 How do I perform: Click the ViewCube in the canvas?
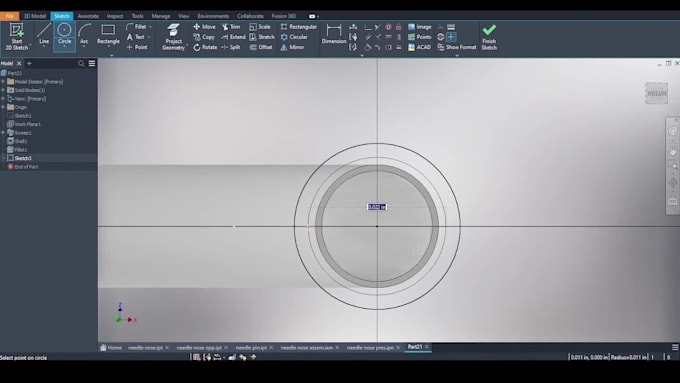(x=657, y=93)
